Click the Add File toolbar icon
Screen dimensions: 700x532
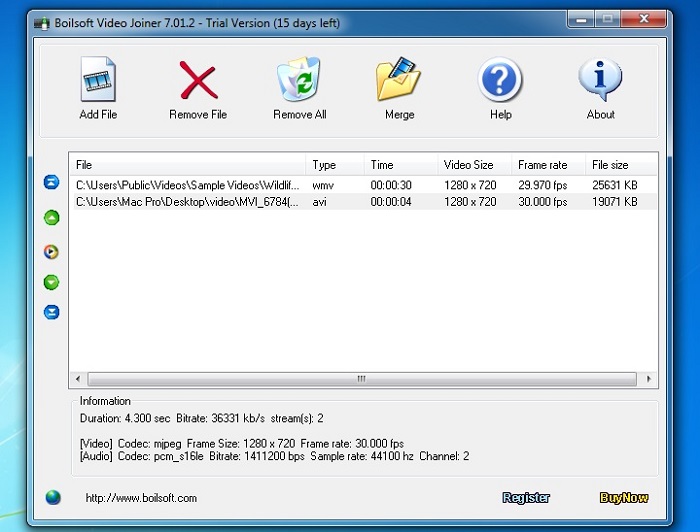(98, 80)
